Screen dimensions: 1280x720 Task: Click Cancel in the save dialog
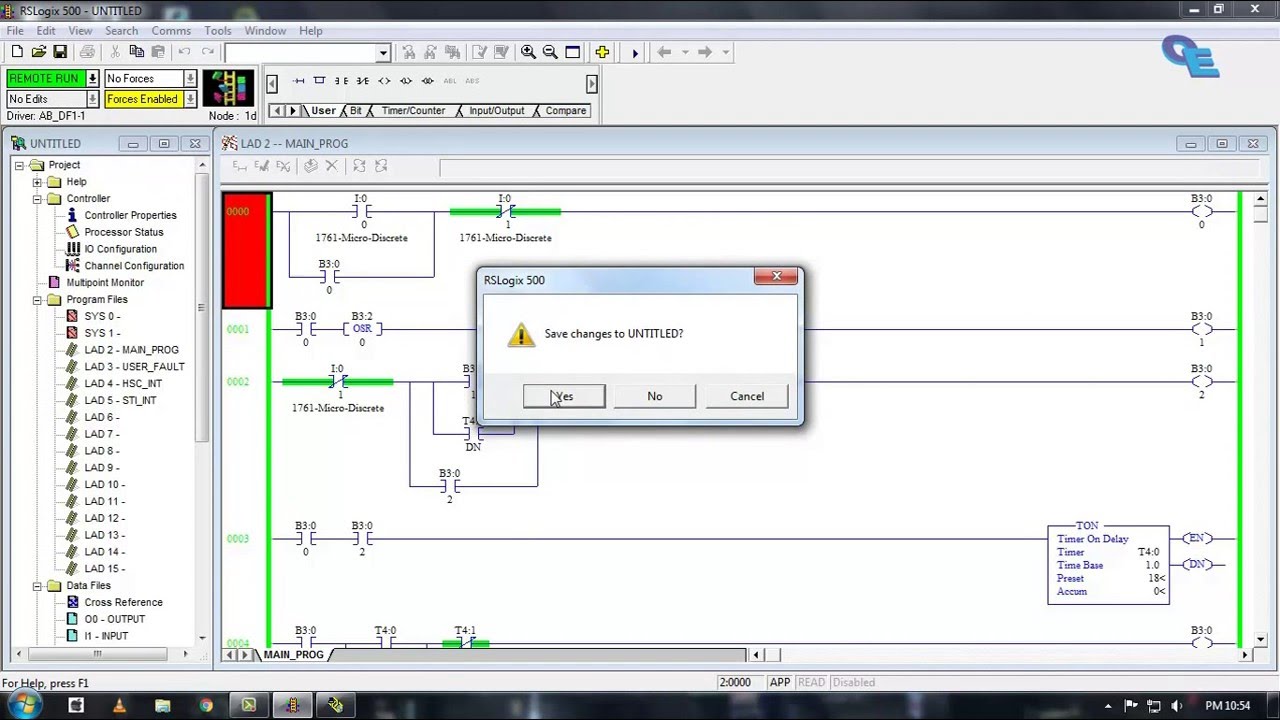[x=747, y=396]
